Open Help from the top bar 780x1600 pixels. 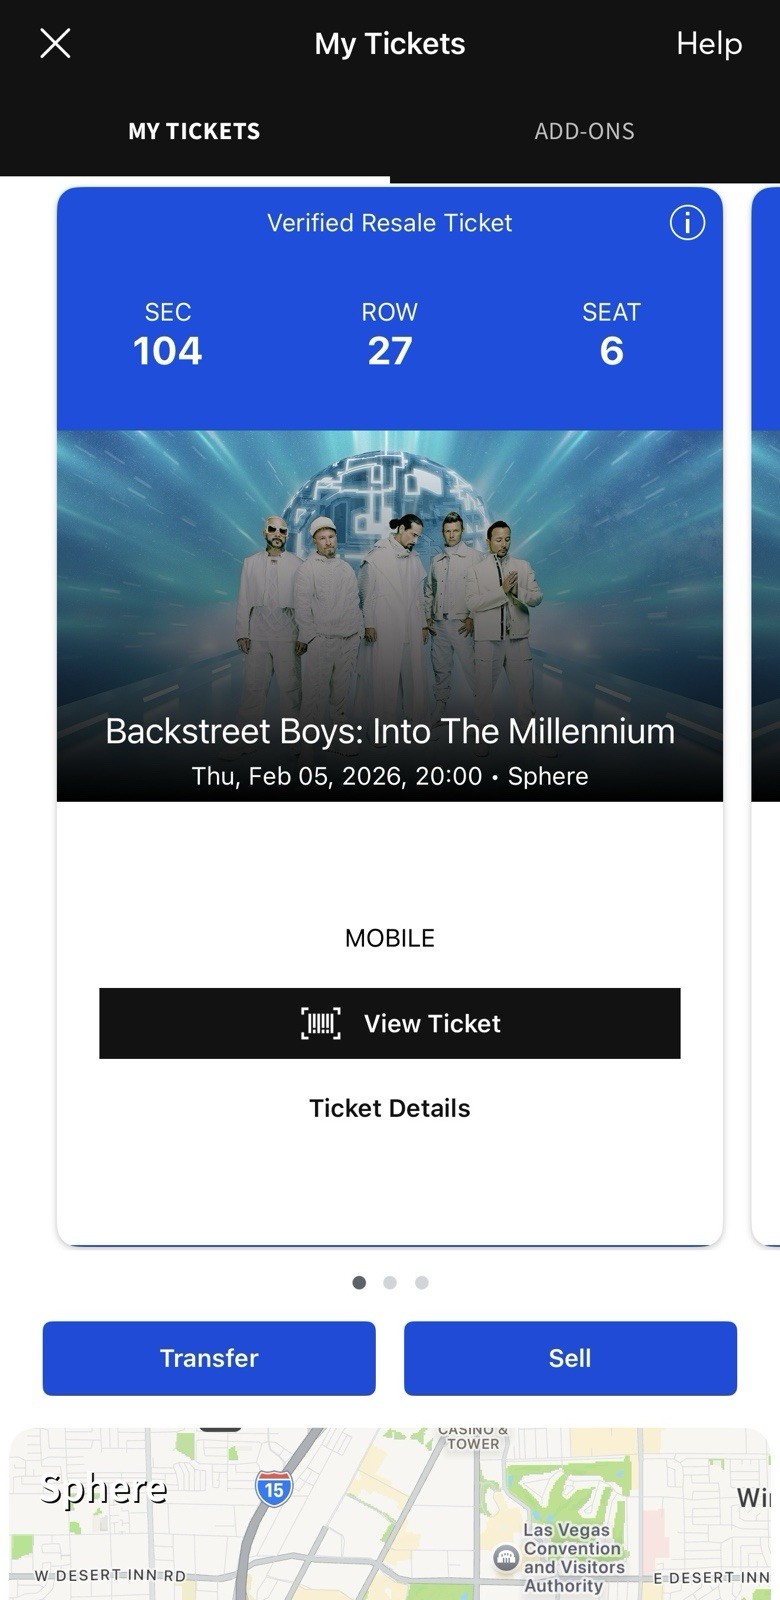[x=709, y=43]
